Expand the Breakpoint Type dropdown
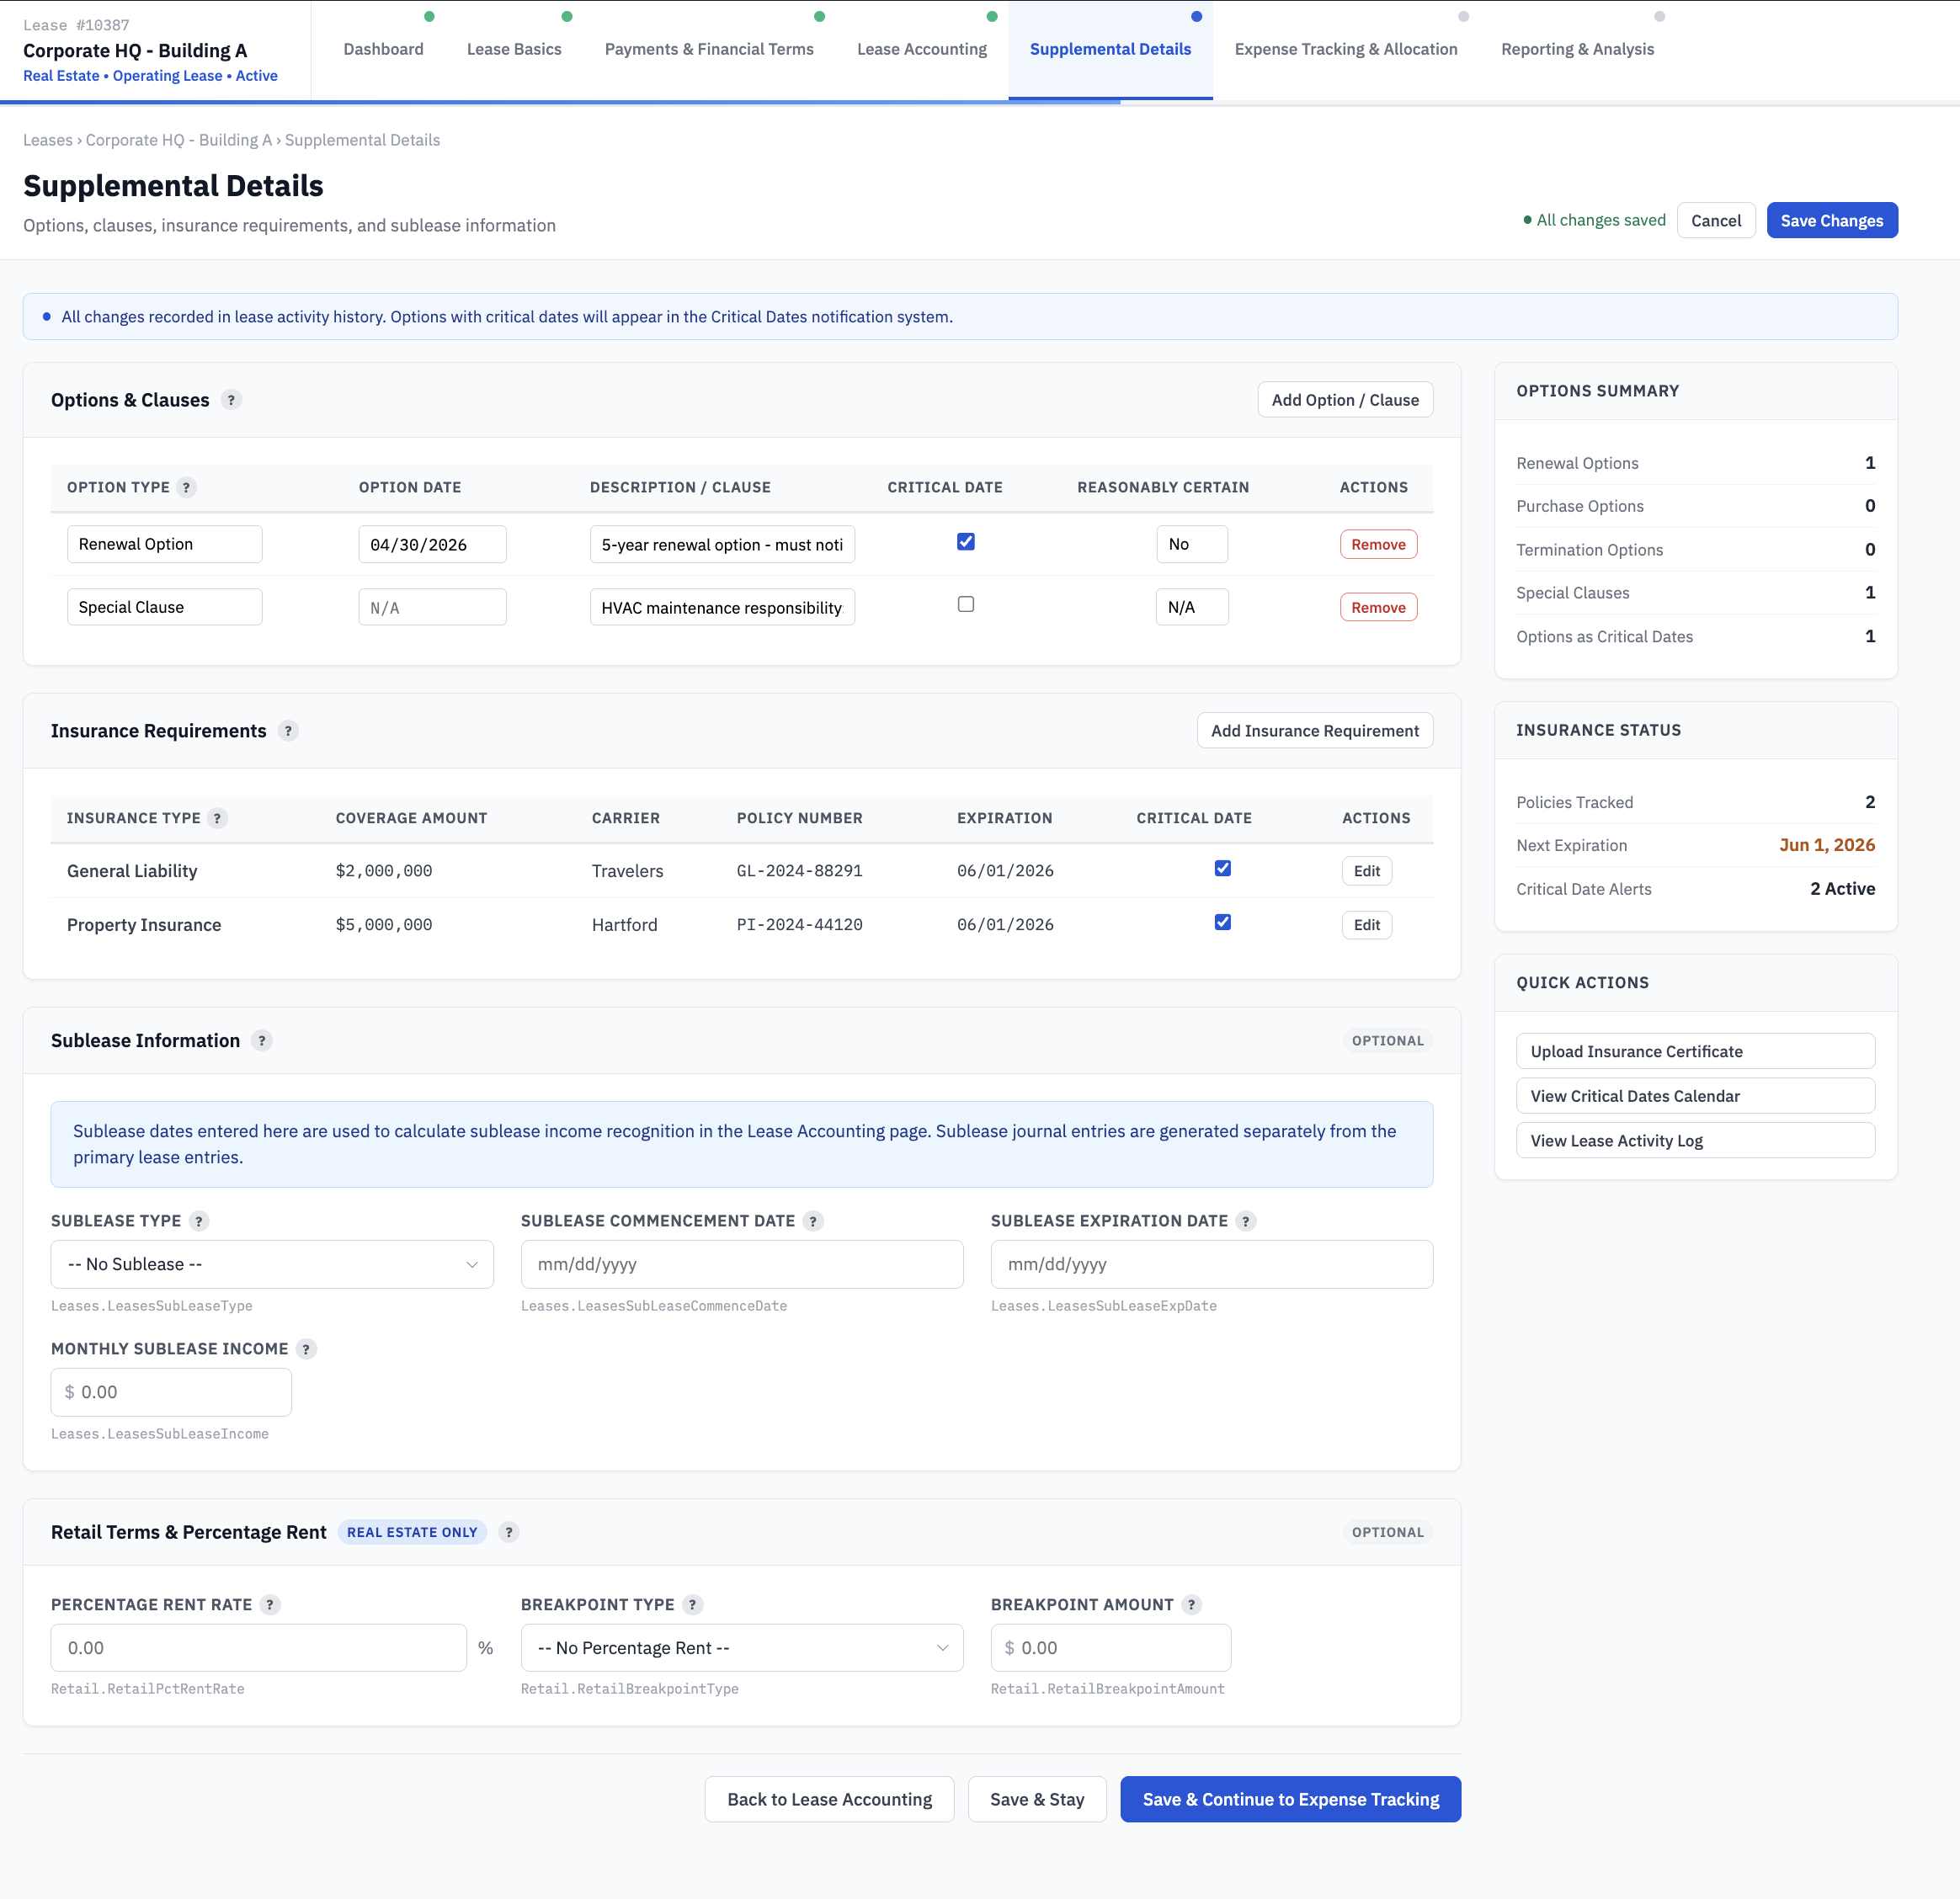1960x1899 pixels. 741,1647
